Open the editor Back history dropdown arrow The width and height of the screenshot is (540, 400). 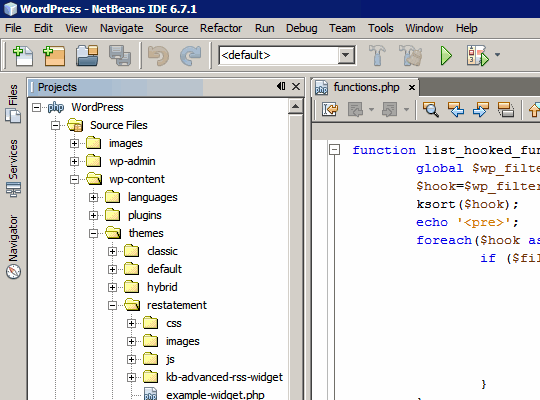pos(371,110)
